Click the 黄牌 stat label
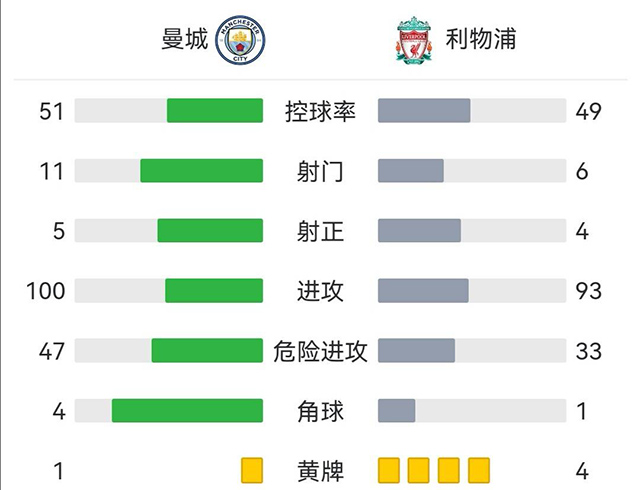The height and width of the screenshot is (490, 640). (320, 470)
